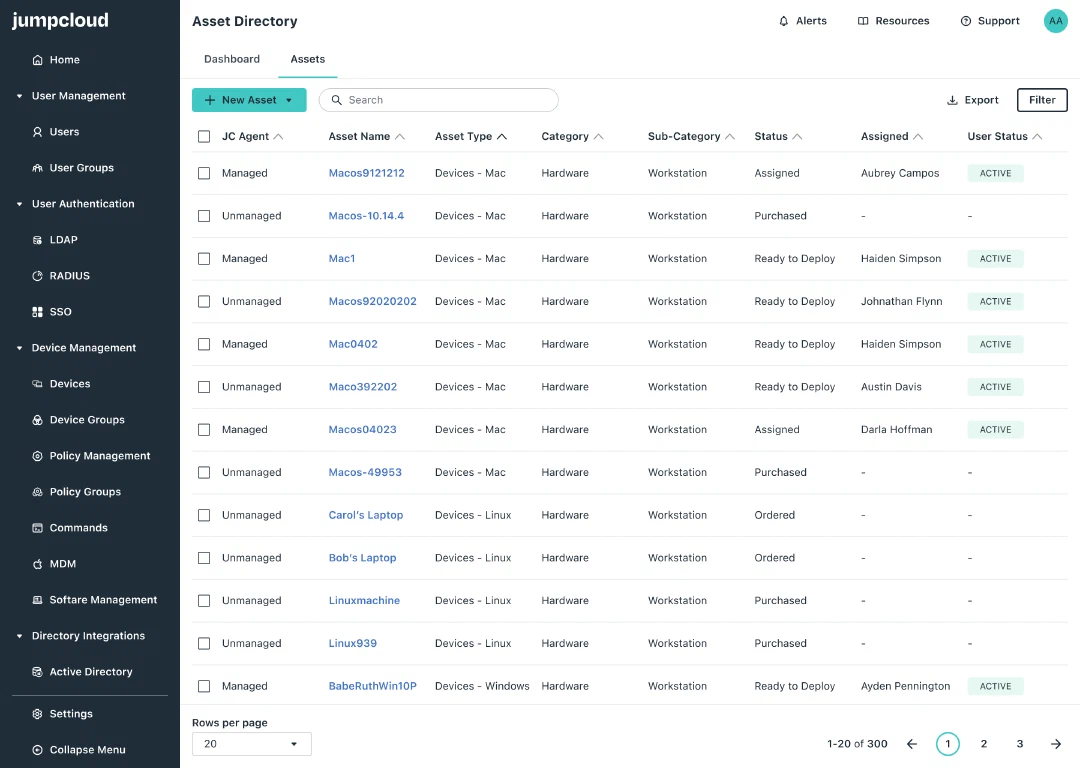Viewport: 1080px width, 768px height.
Task: Click the Support help icon
Action: point(966,21)
